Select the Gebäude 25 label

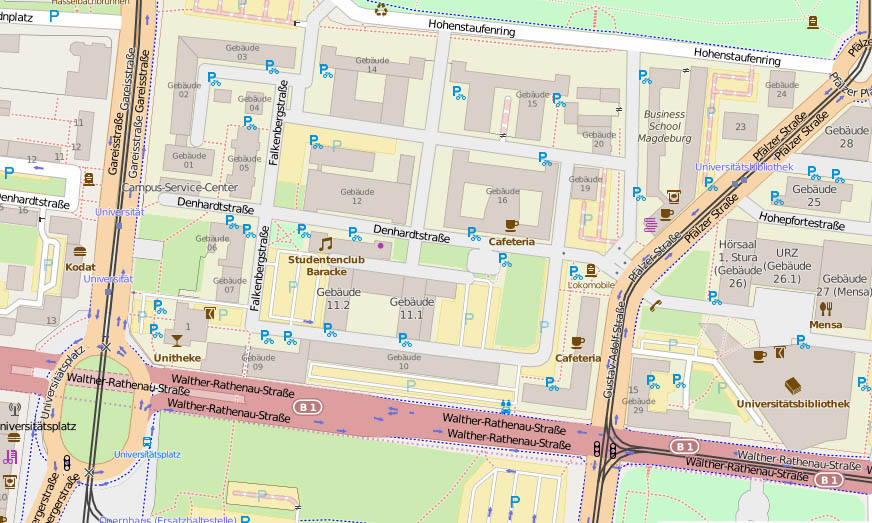pos(814,195)
